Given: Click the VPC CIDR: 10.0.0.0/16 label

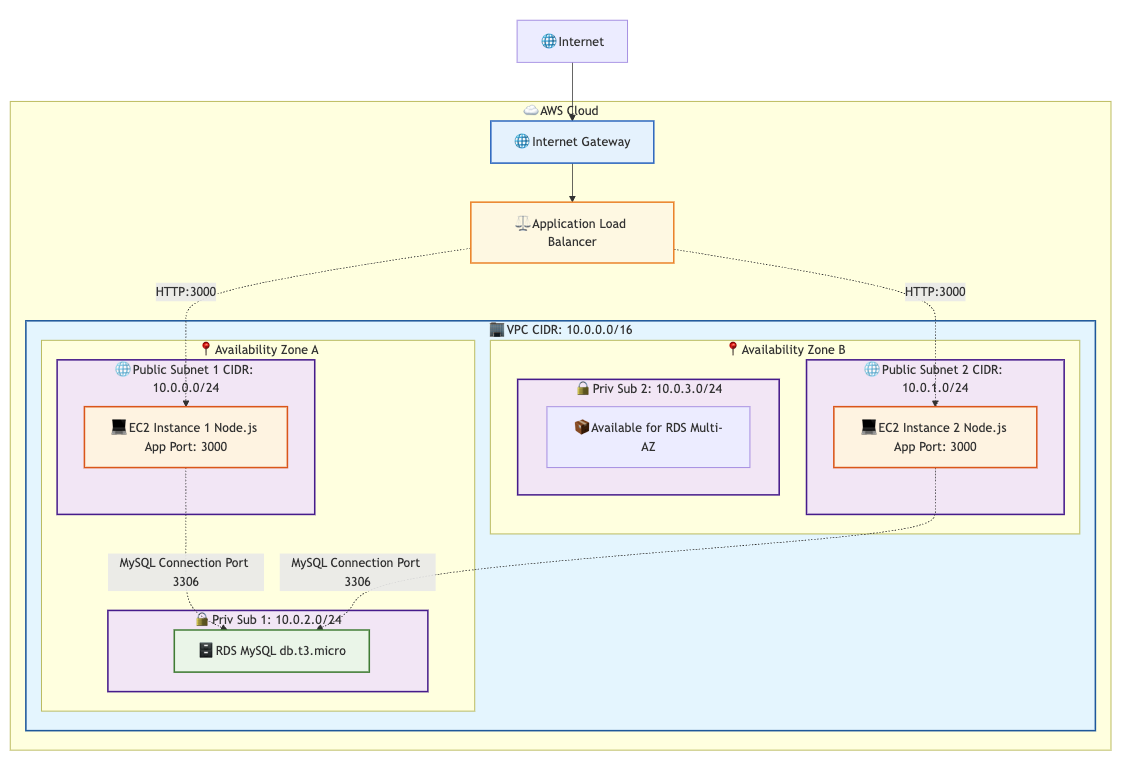Looking at the screenshot, I should [x=570, y=330].
